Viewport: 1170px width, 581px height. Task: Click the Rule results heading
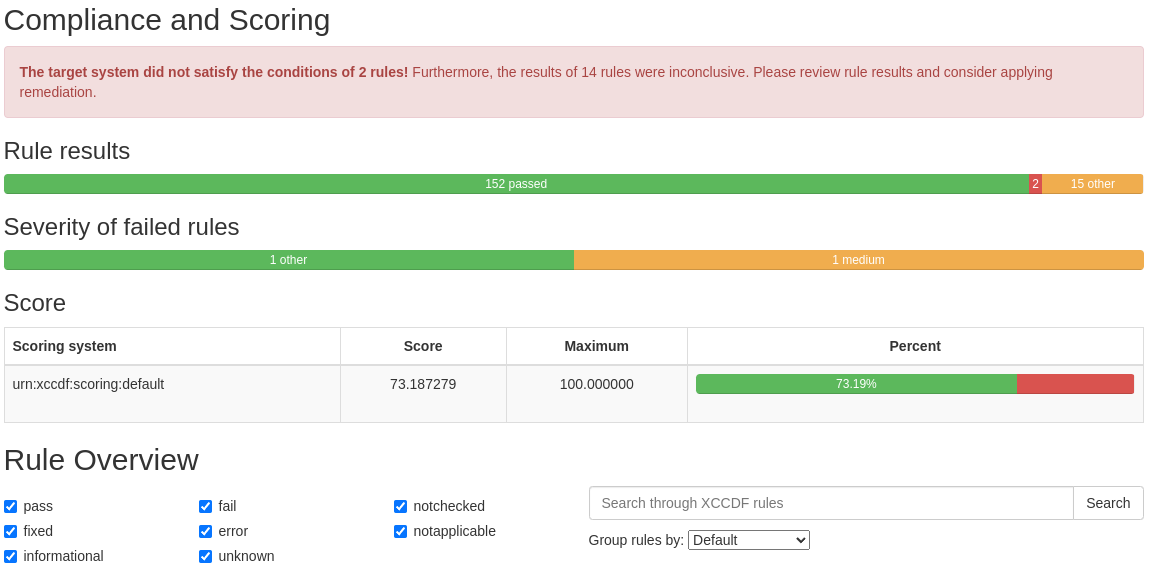(x=67, y=151)
